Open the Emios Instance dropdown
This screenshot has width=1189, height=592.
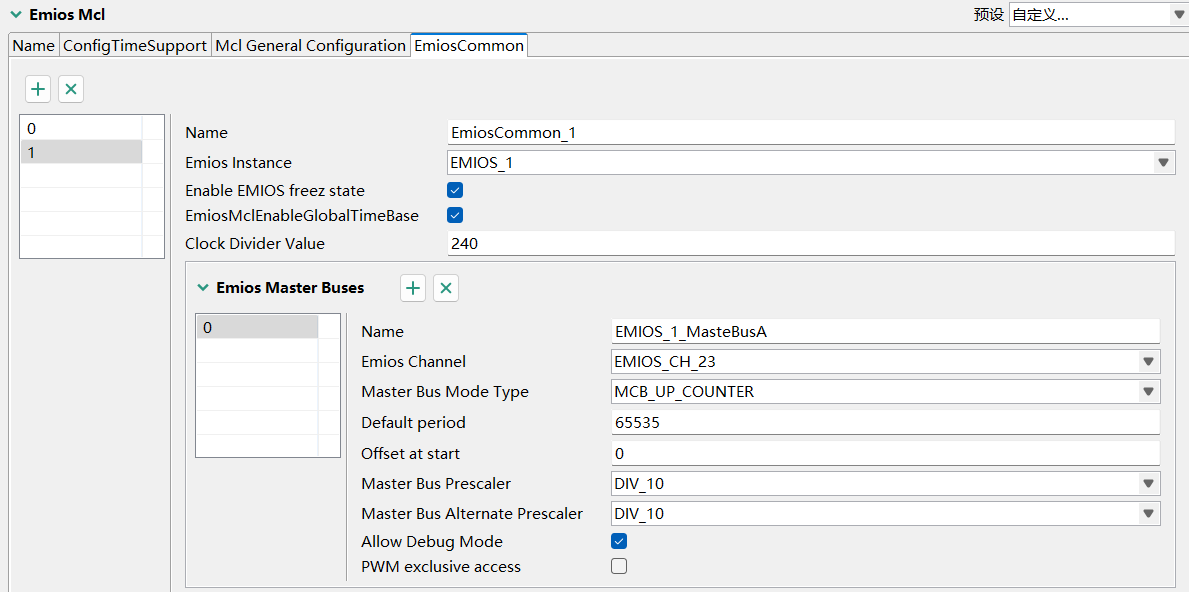[1162, 161]
